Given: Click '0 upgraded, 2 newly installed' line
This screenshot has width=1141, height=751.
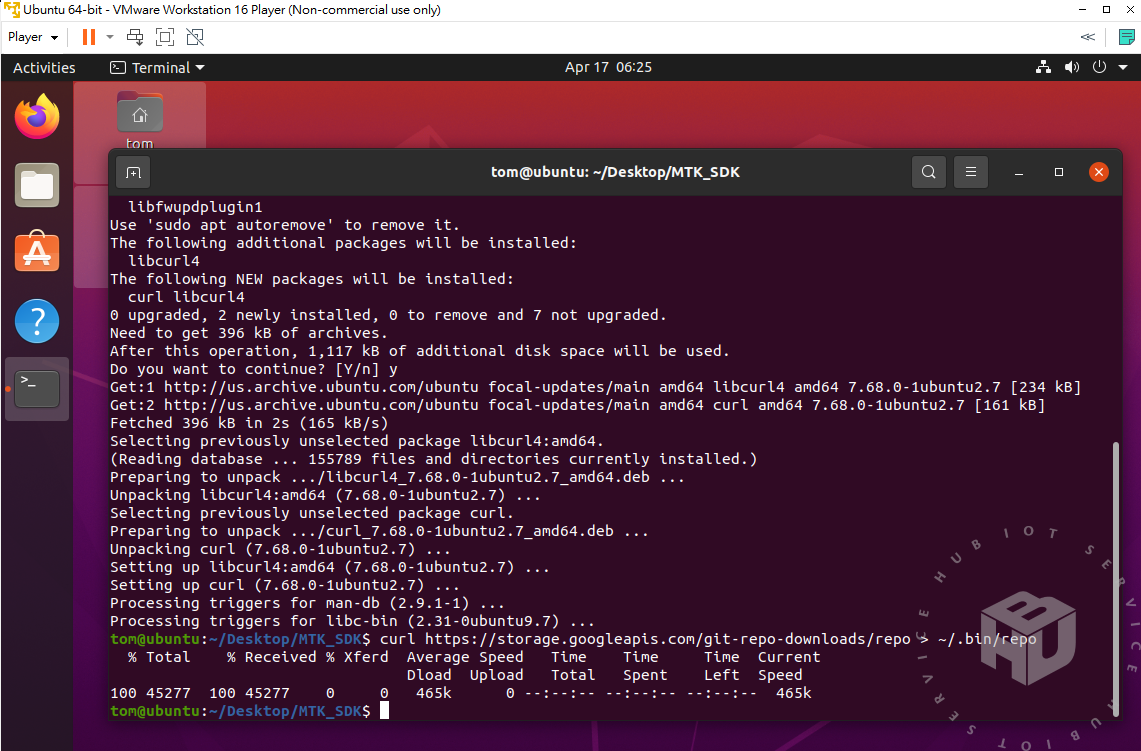Looking at the screenshot, I should [x=388, y=315].
